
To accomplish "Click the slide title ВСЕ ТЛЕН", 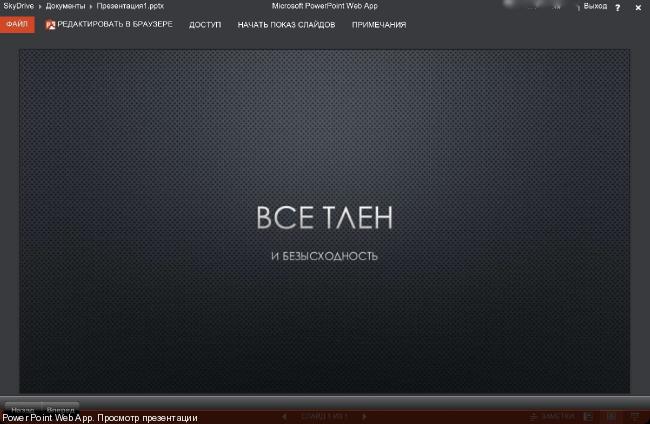I will (x=325, y=218).
